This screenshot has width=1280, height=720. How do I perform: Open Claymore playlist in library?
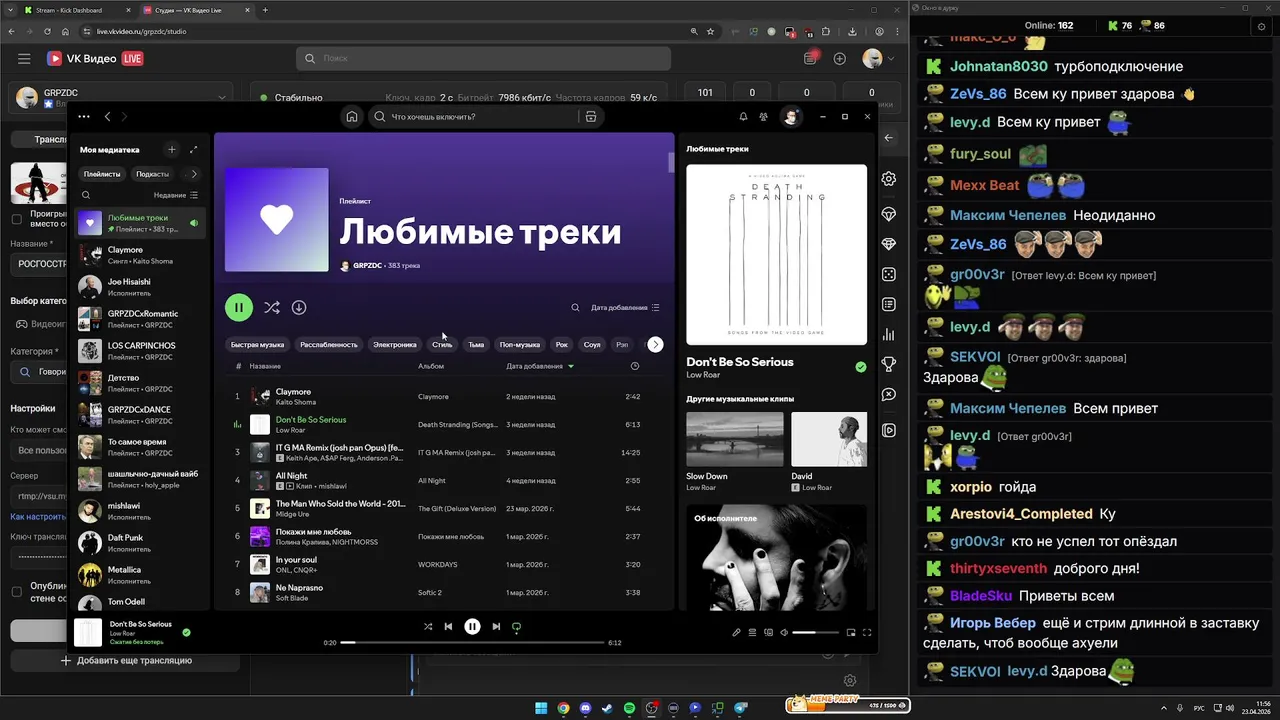(141, 255)
